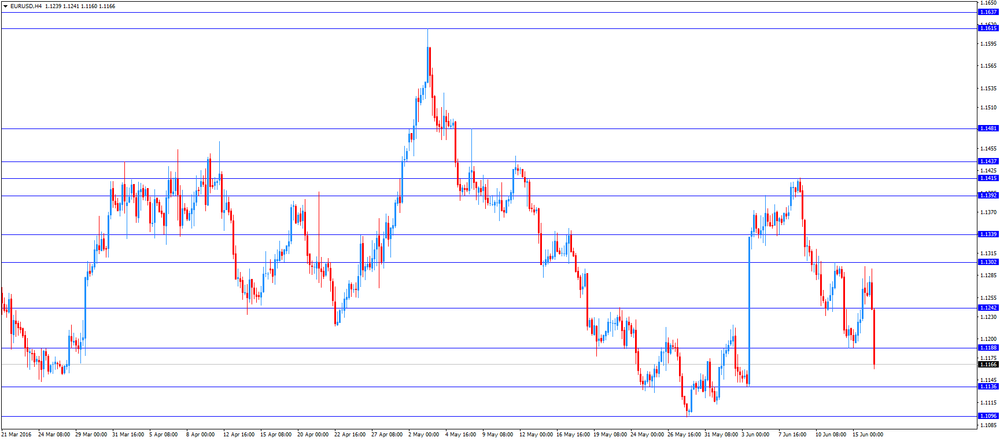Click the 1.1230 price scale value
The image size is (1000, 441).
click(x=989, y=317)
